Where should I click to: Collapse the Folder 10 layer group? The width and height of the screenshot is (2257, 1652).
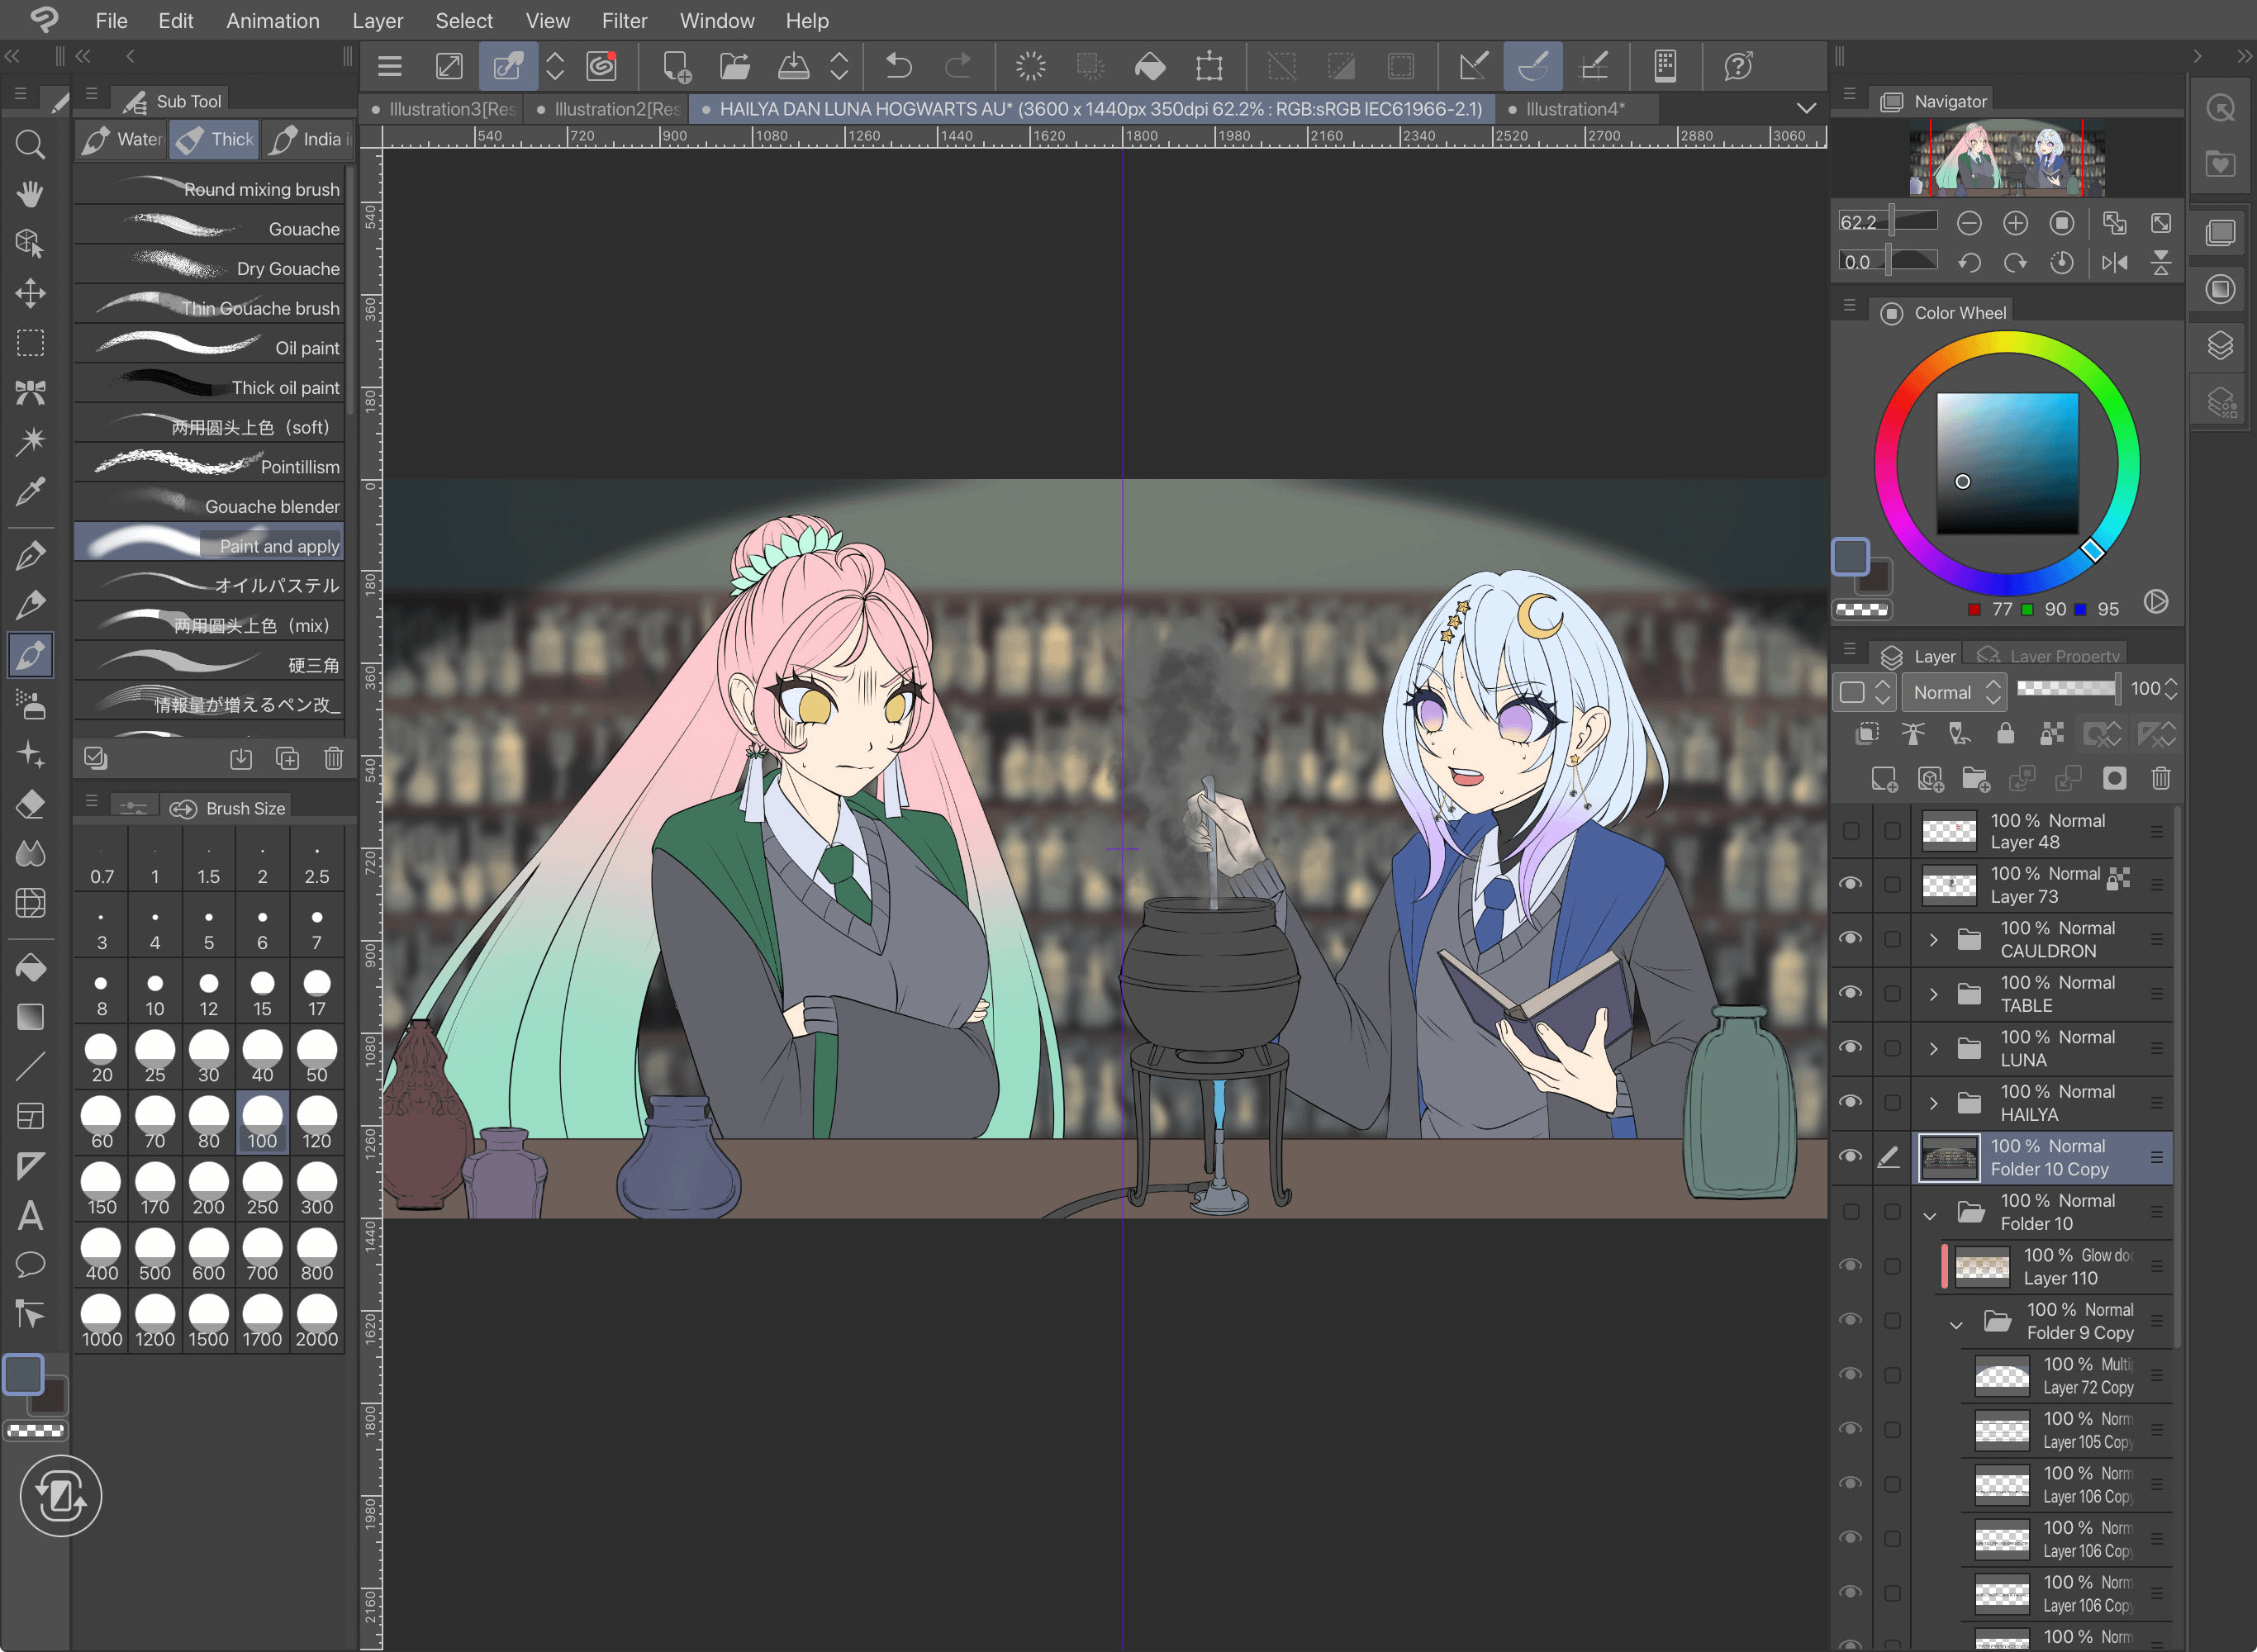(1929, 1215)
